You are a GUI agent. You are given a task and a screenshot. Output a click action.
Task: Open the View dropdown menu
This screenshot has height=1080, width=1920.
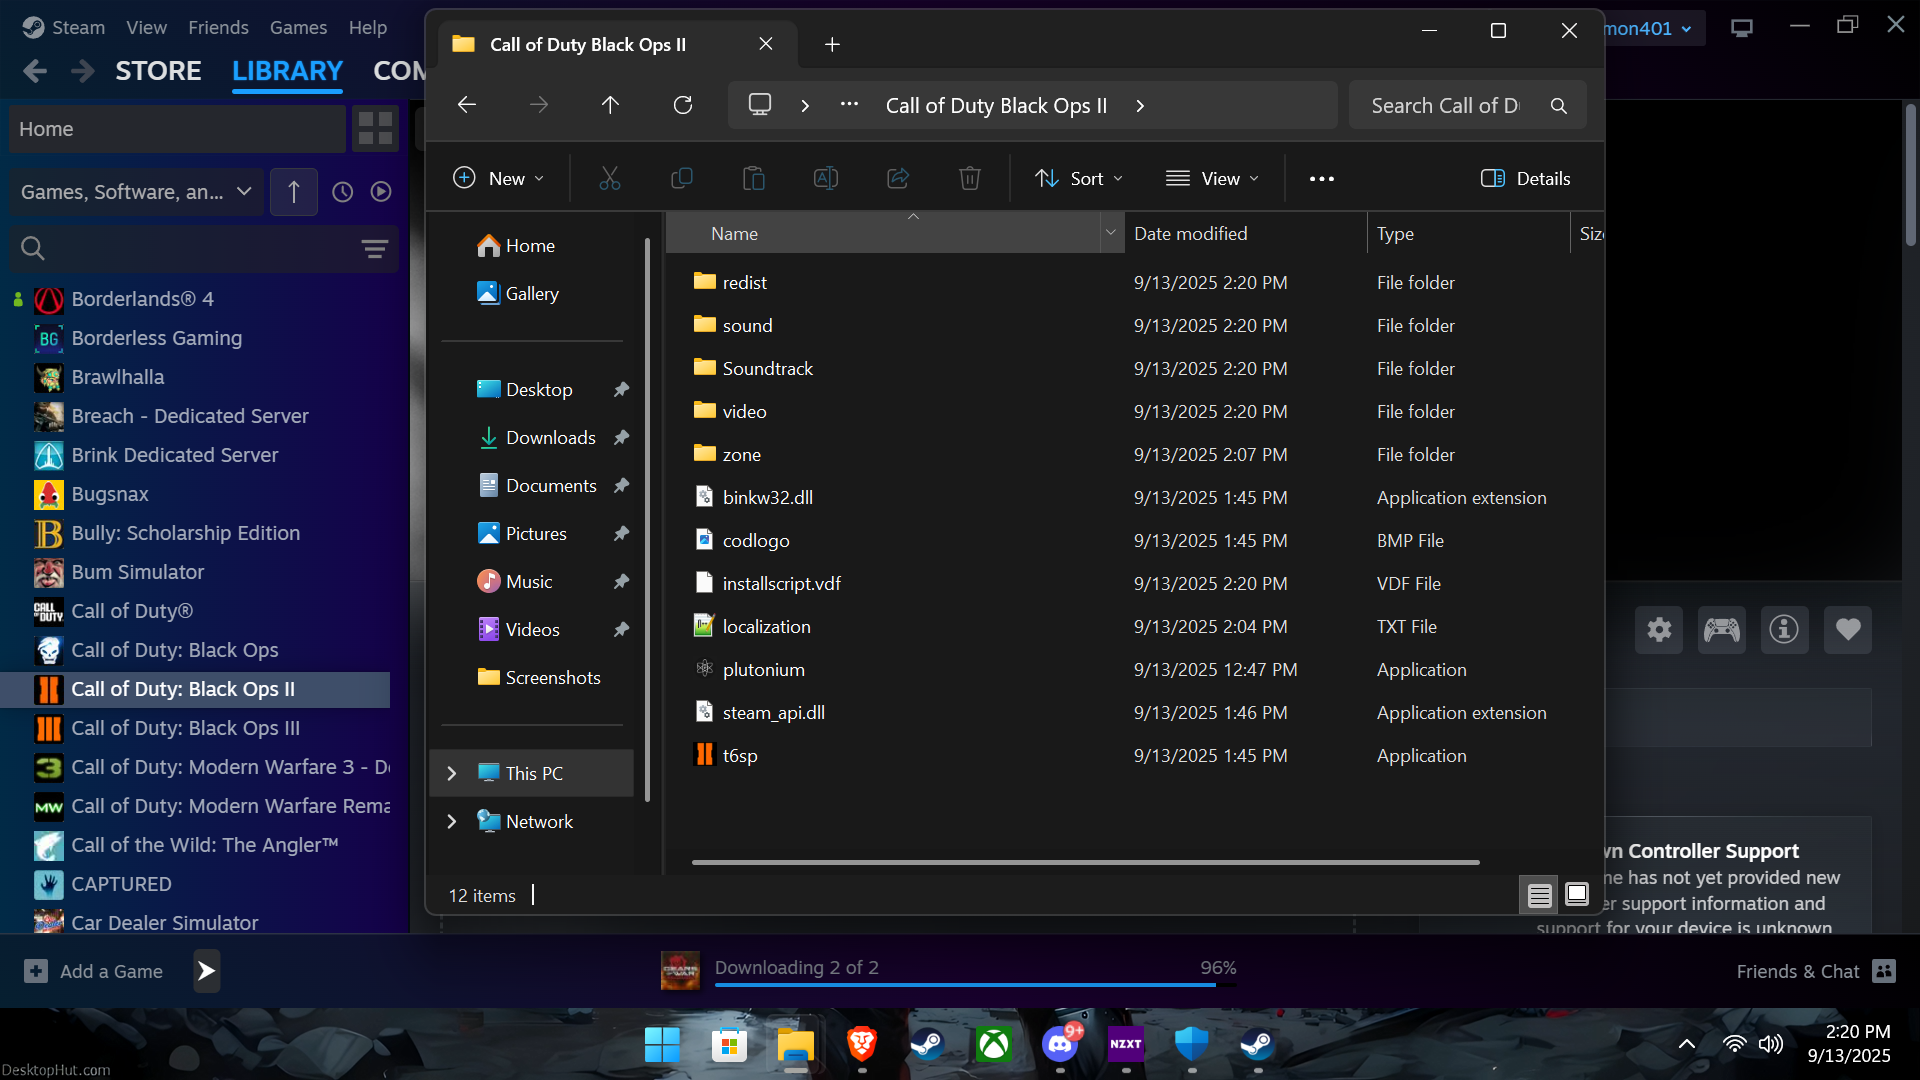[1213, 179]
